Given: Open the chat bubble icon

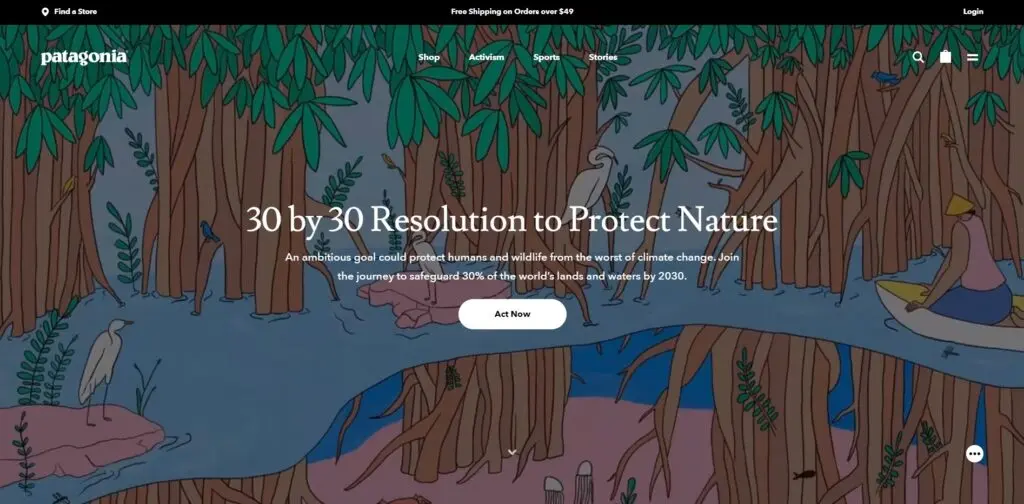Looking at the screenshot, I should tap(974, 454).
